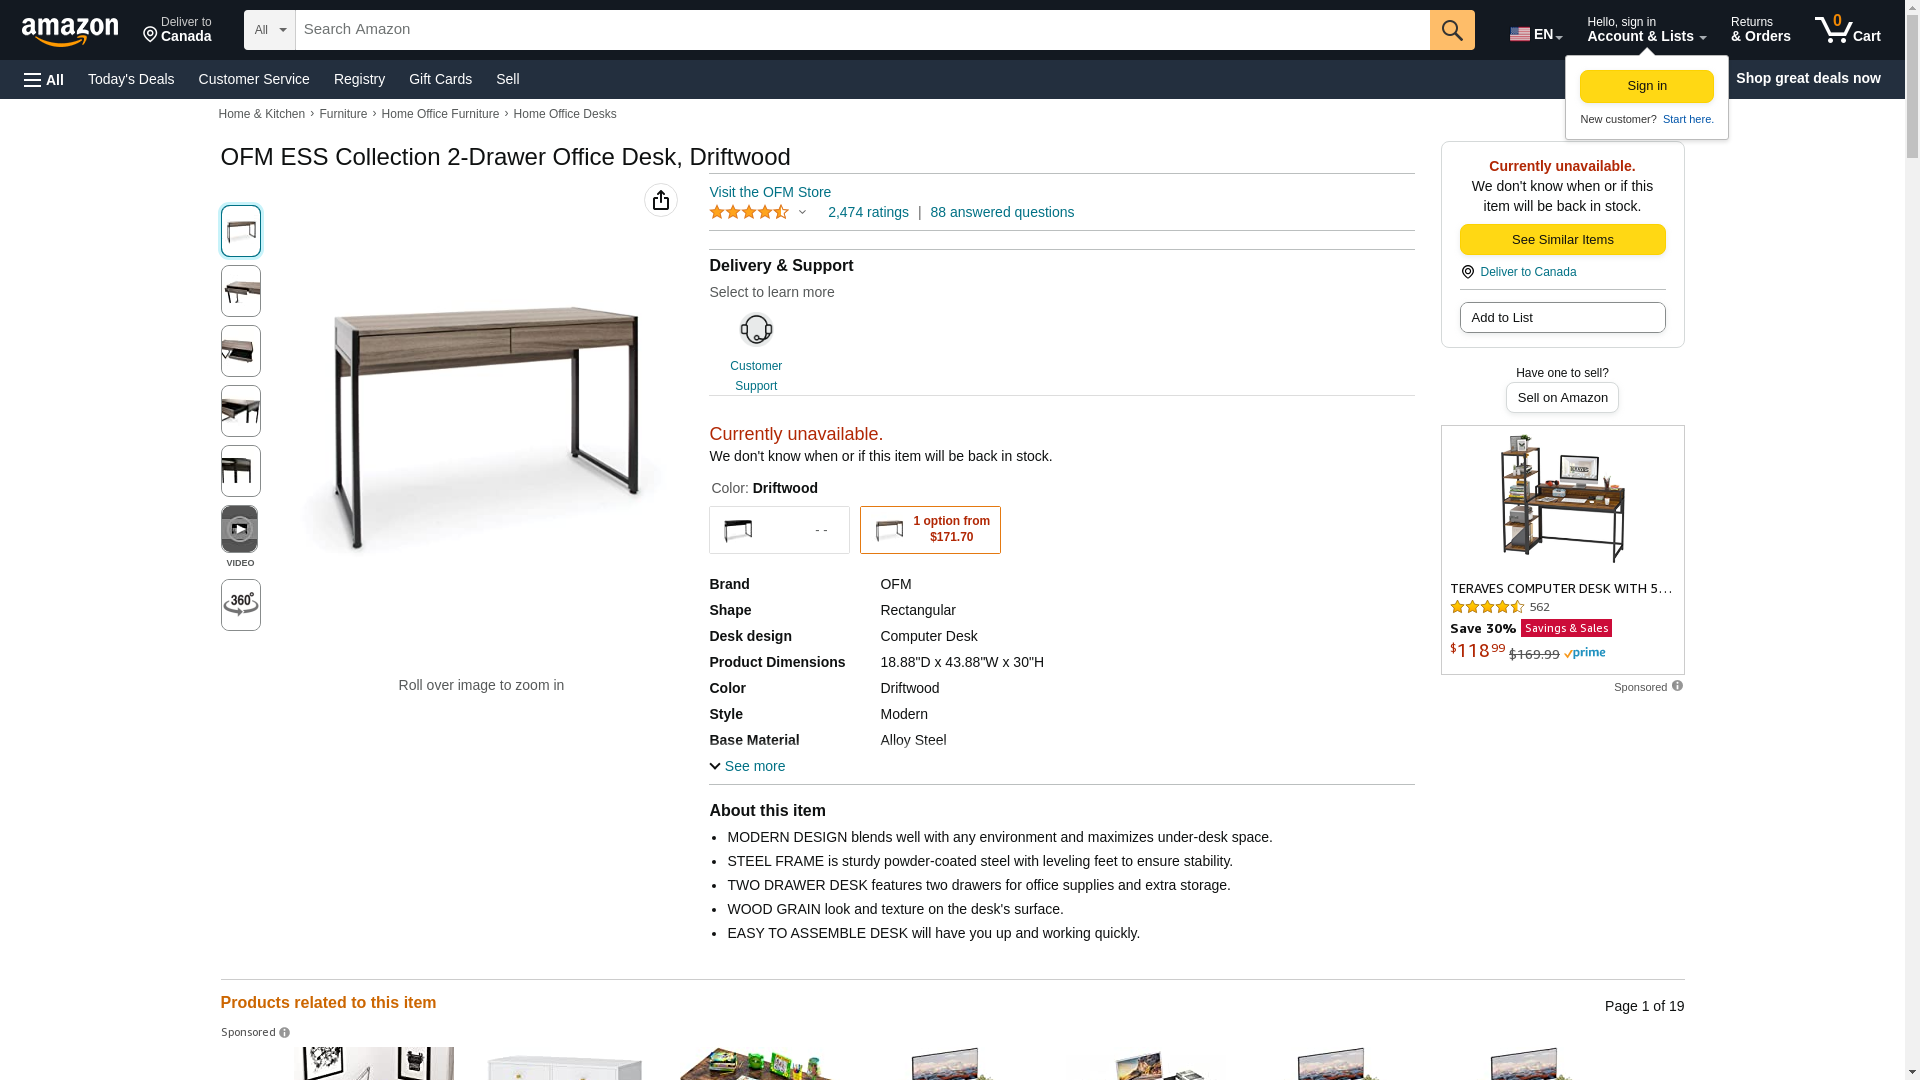Open the star ratings breakdown popover arrow
The height and width of the screenshot is (1080, 1920).
coord(802,212)
